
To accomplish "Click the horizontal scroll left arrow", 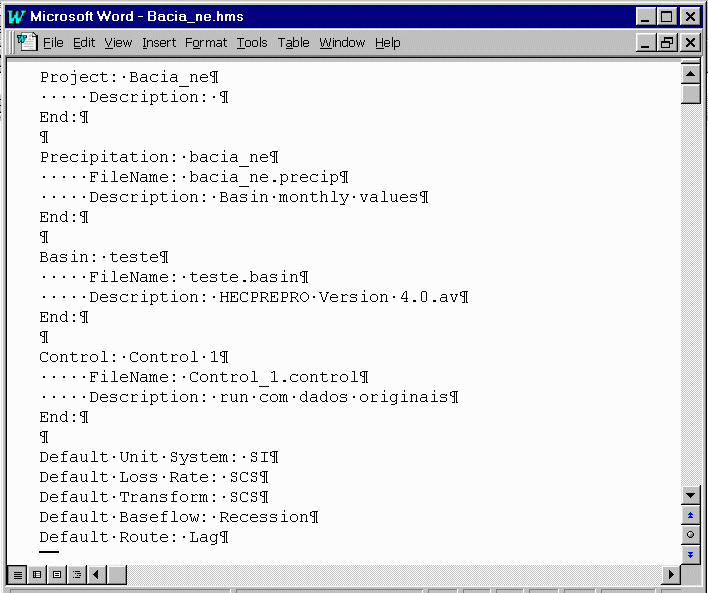I will tap(96, 574).
